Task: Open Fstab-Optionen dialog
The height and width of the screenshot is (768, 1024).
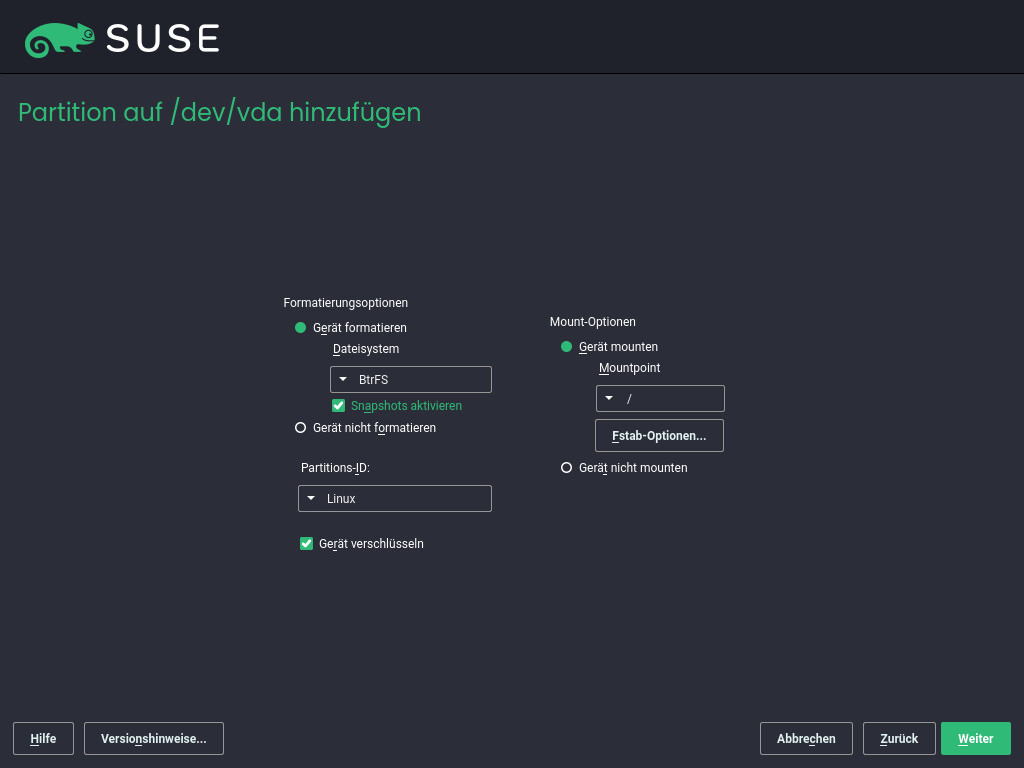Action: pyautogui.click(x=659, y=436)
